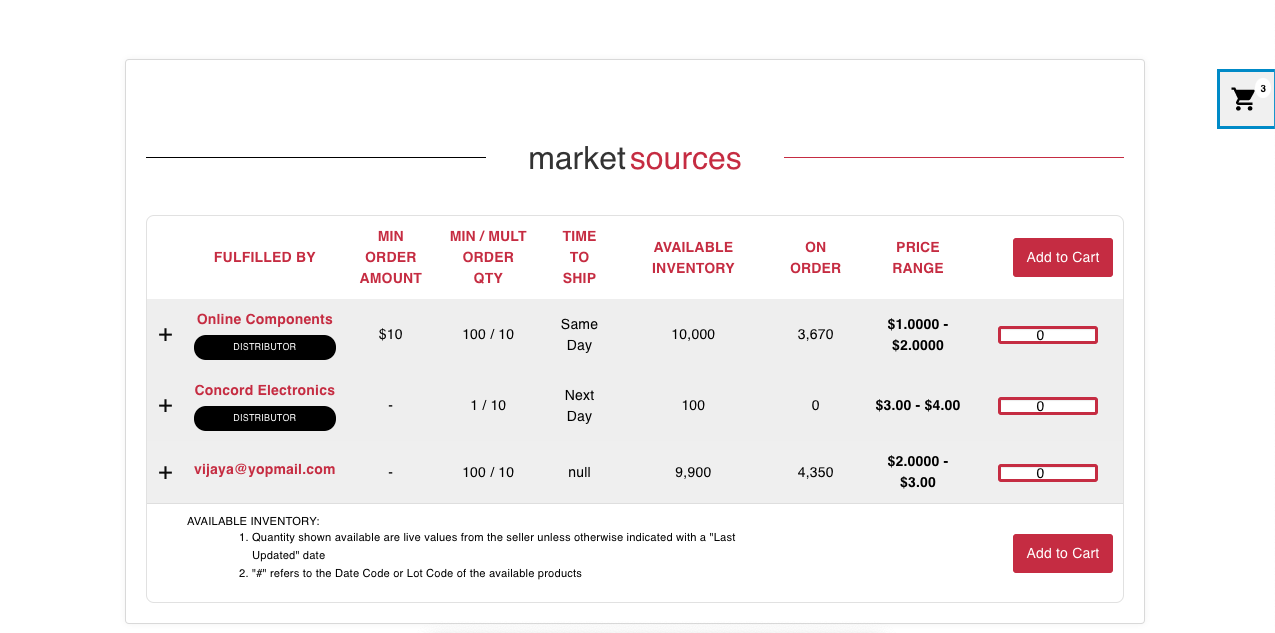Expand the Online Components row
This screenshot has width=1275, height=633.
click(x=166, y=335)
